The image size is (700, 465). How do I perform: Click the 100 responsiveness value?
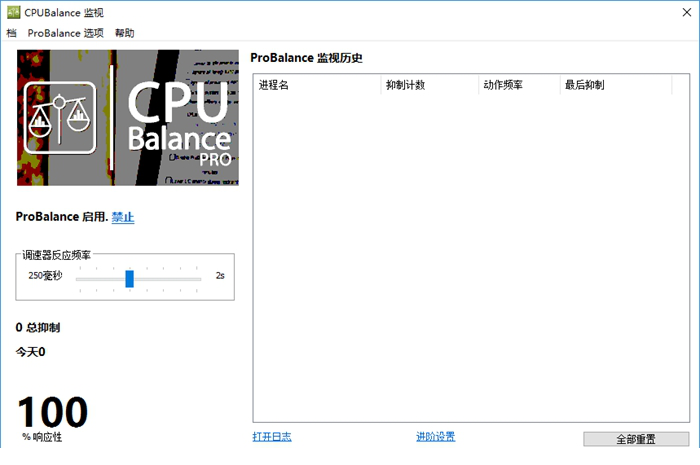53,412
